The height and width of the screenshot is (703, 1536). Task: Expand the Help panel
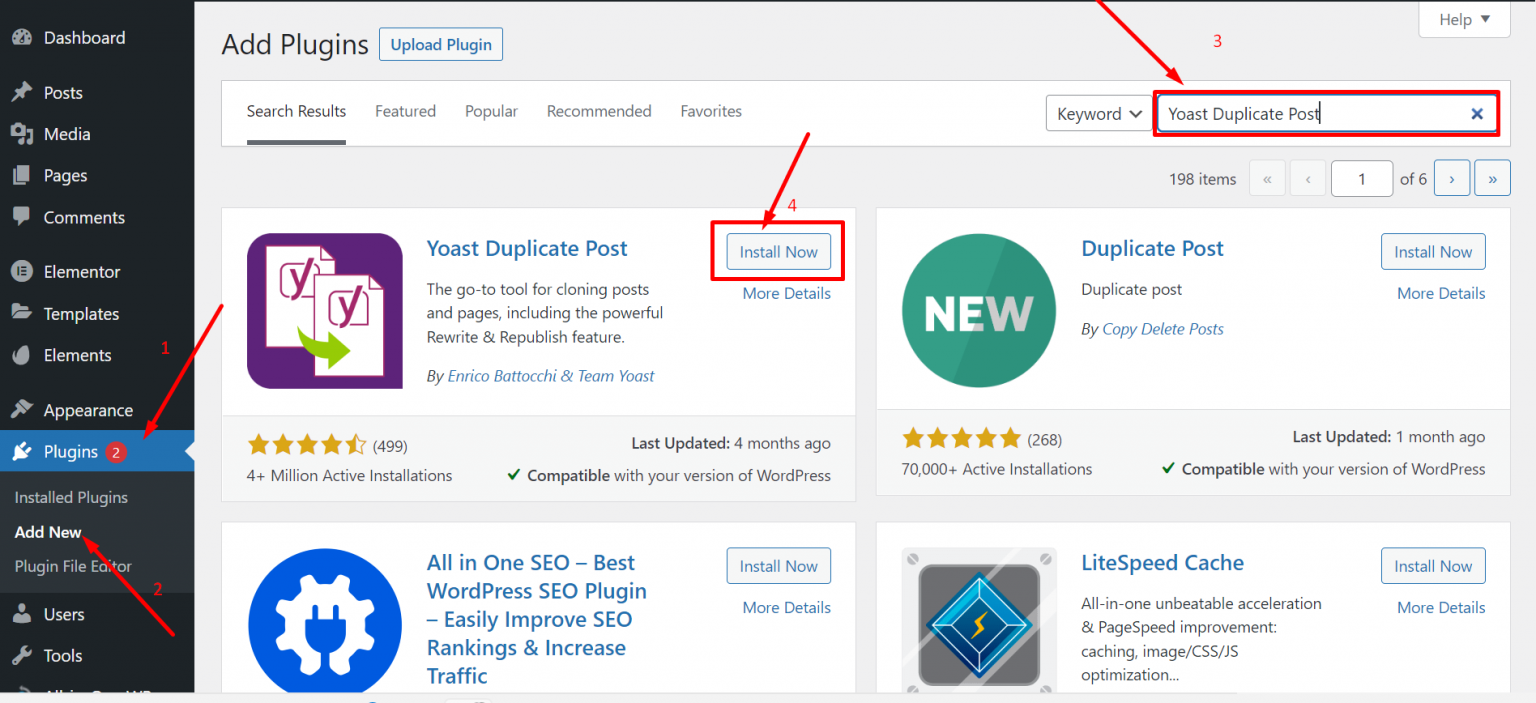click(x=1463, y=18)
